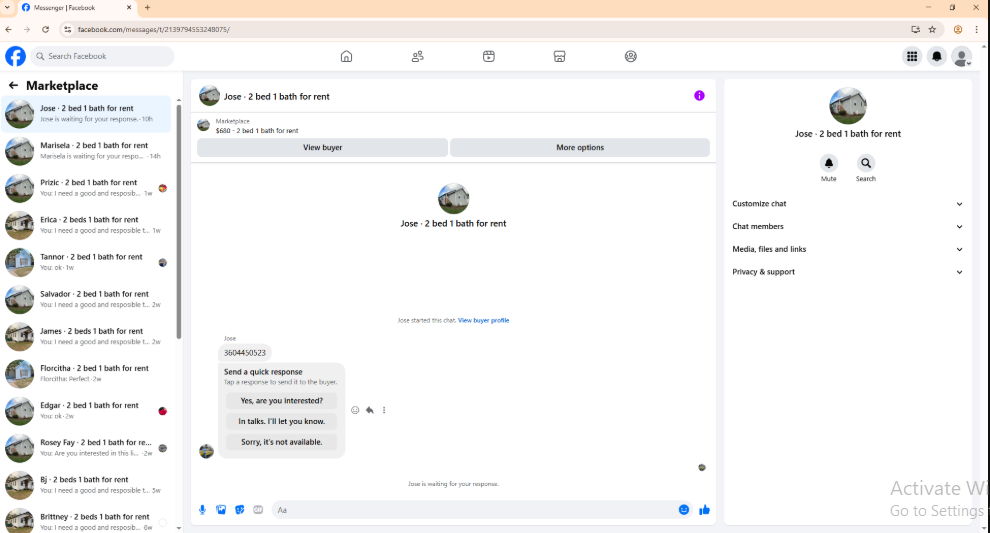990x533 pixels.
Task: Open the Video (Watch) icon
Action: [x=489, y=56]
